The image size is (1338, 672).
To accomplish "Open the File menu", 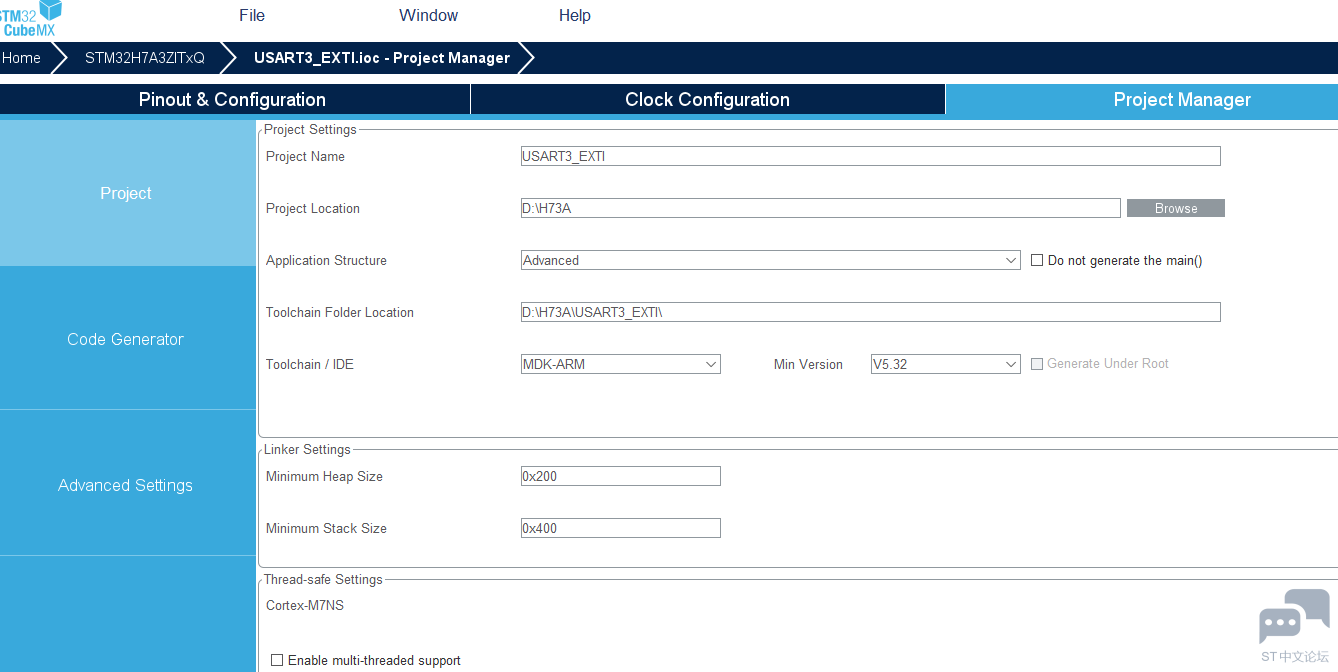I will [x=252, y=15].
